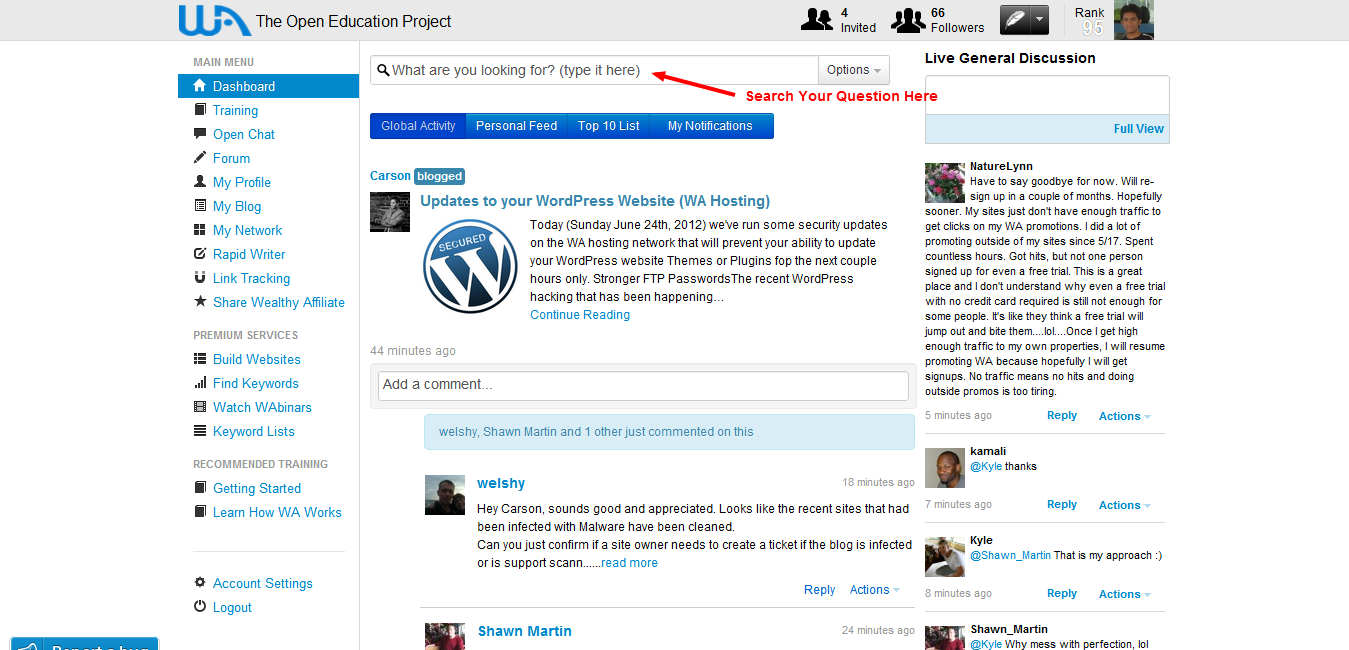Switch to the Top 10 List tab
The height and width of the screenshot is (650, 1349).
point(609,126)
